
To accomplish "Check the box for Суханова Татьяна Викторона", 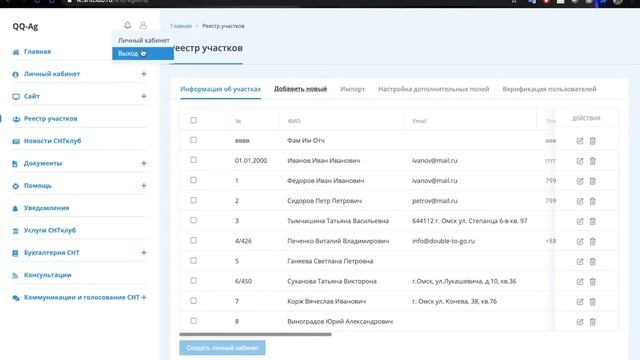I will (193, 280).
